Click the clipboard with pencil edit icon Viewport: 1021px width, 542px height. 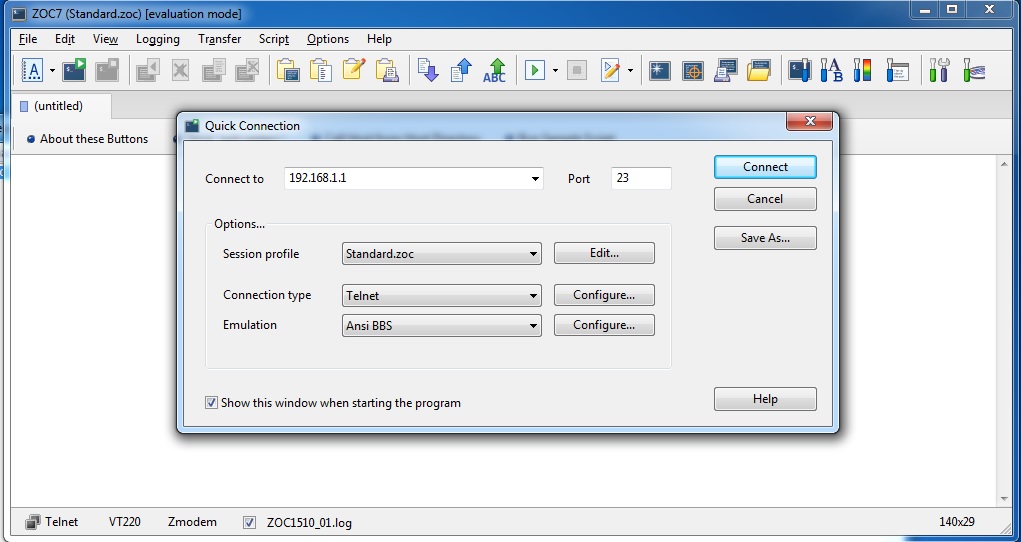click(x=354, y=70)
